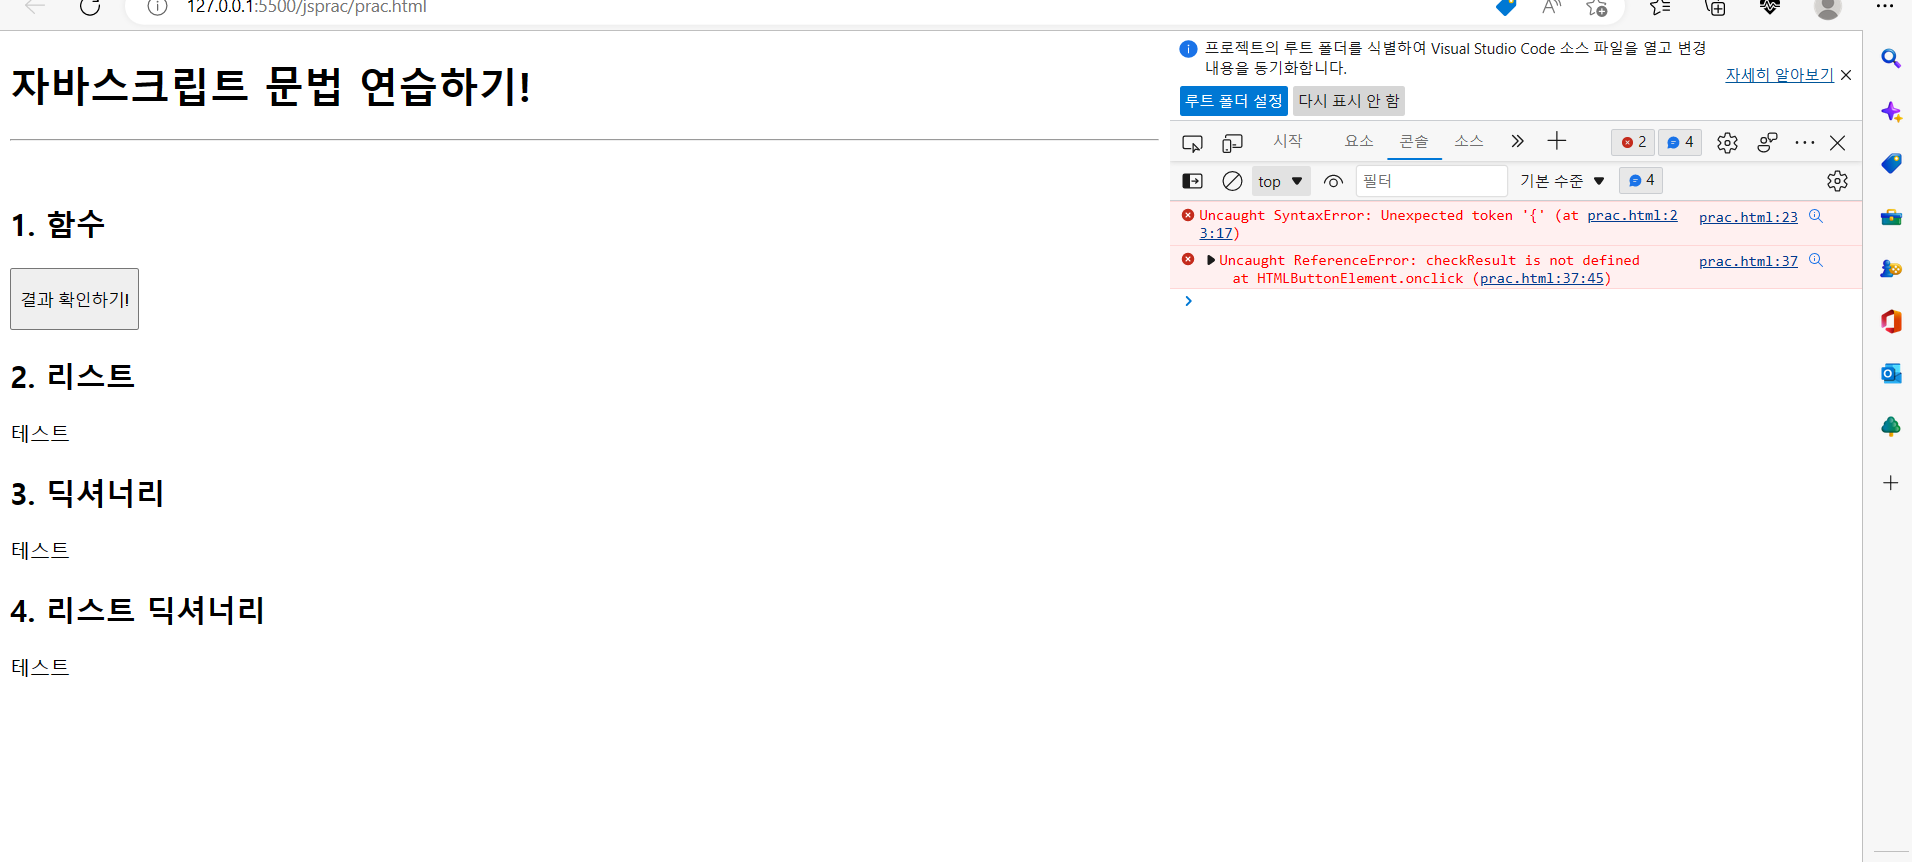Image resolution: width=1912 pixels, height=862 pixels.
Task: Open Edge settings and more menu
Action: coord(1885,6)
